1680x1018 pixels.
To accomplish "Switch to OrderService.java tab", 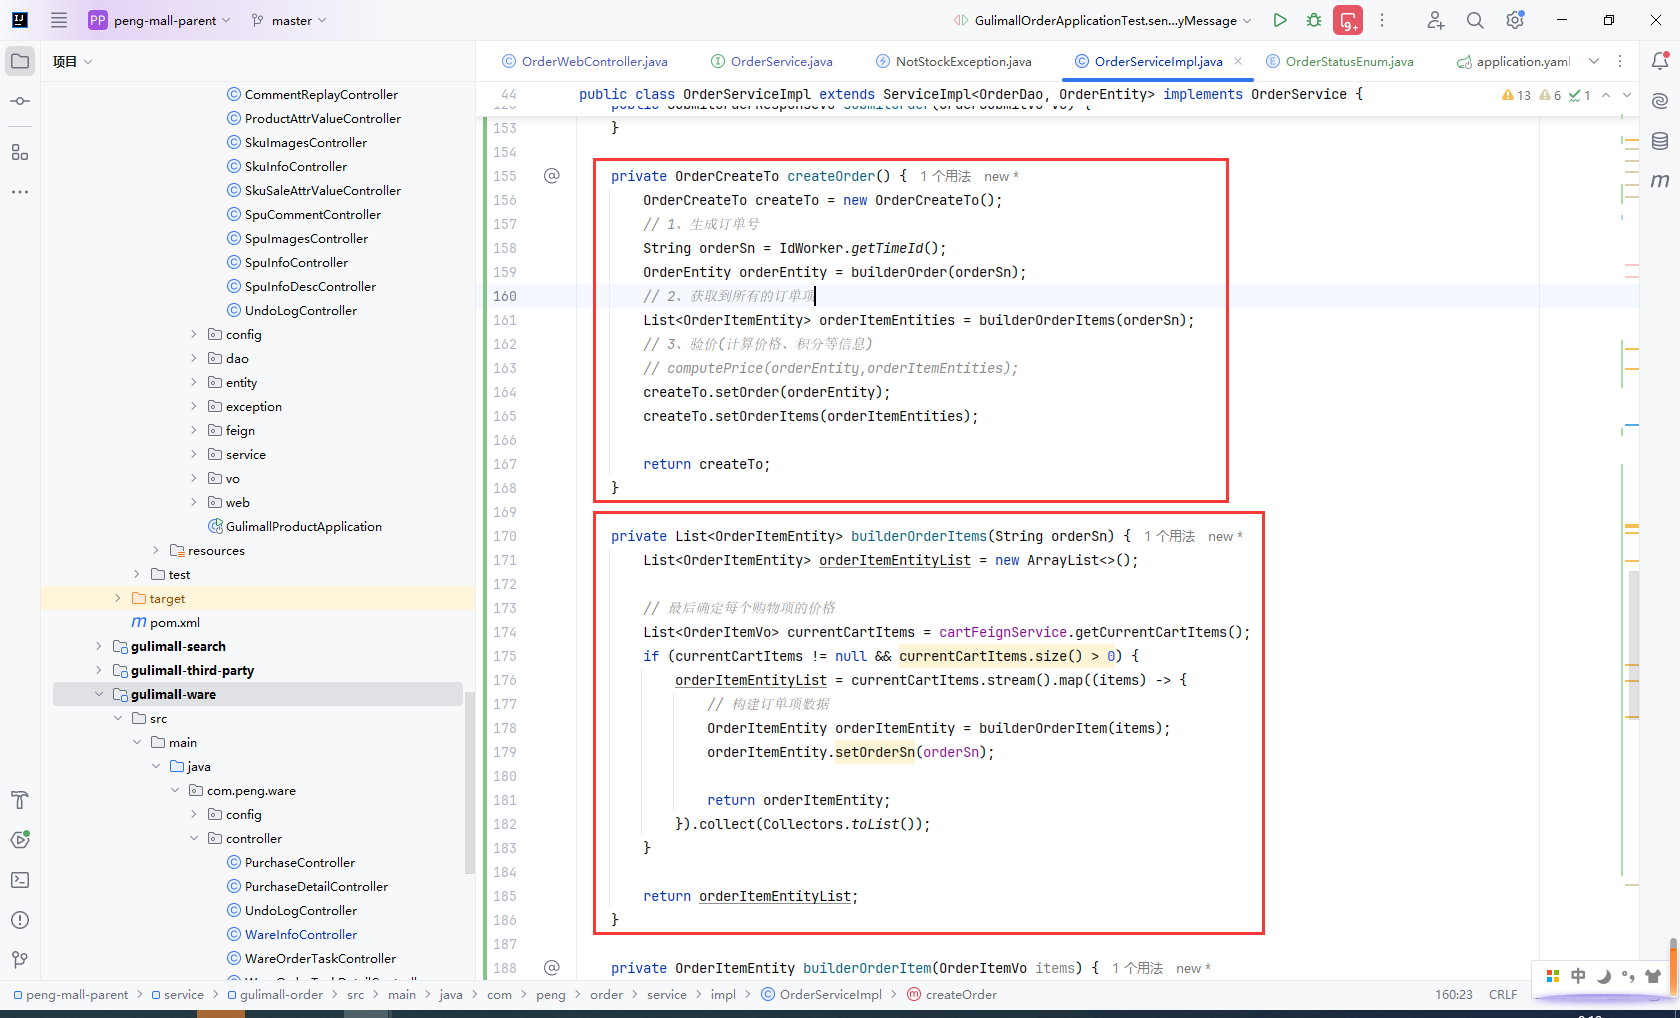I will (x=771, y=62).
